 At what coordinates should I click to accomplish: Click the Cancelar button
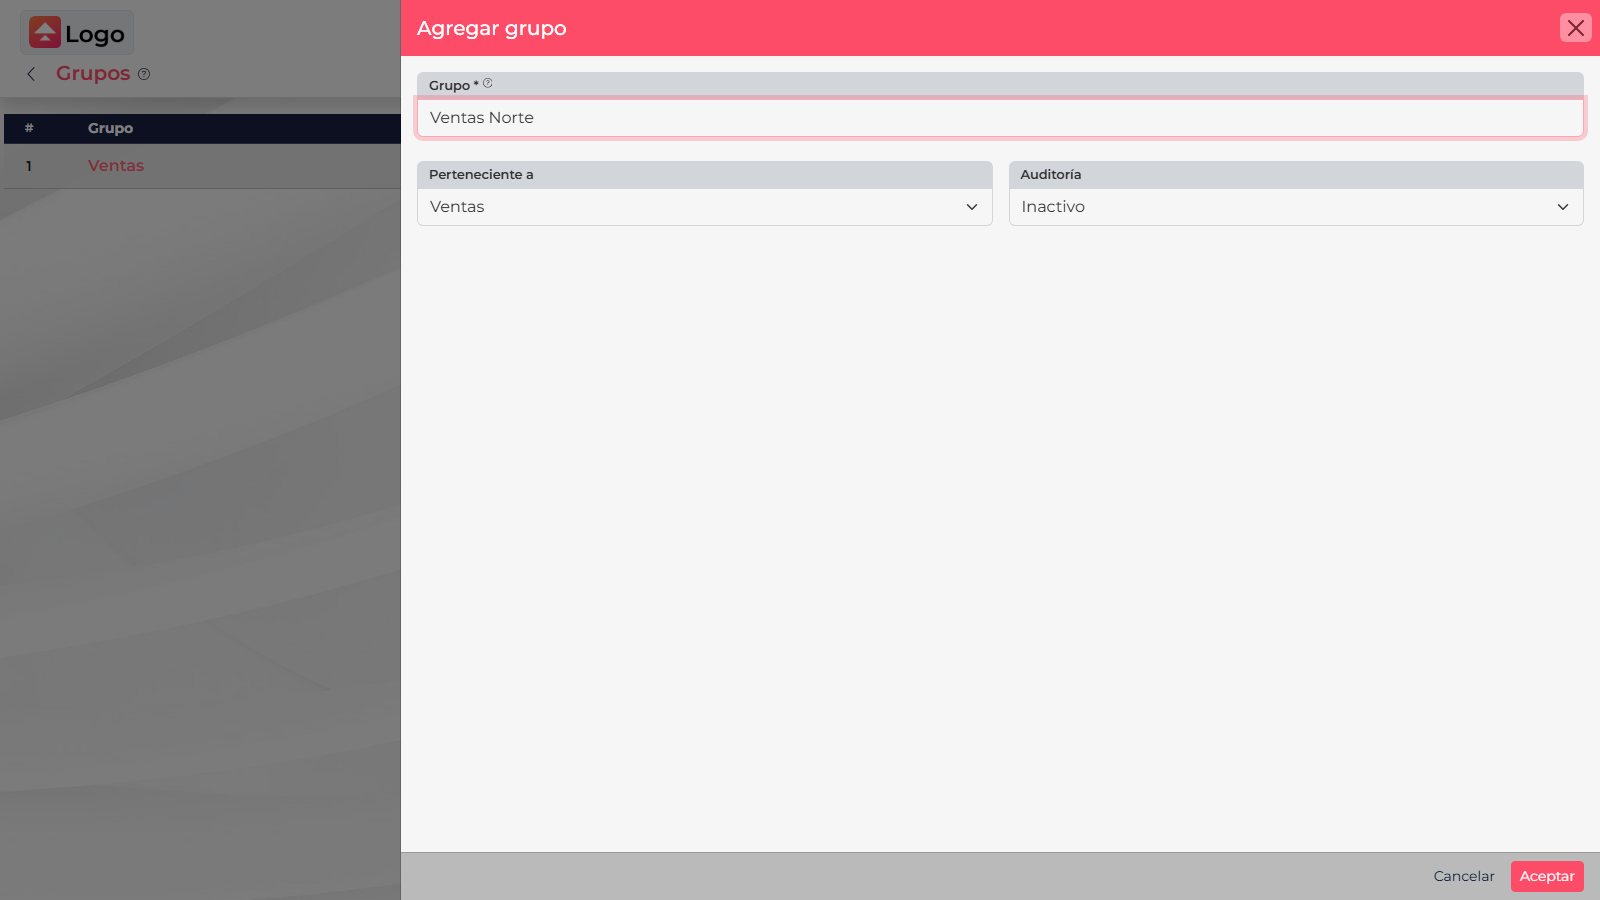(x=1464, y=876)
